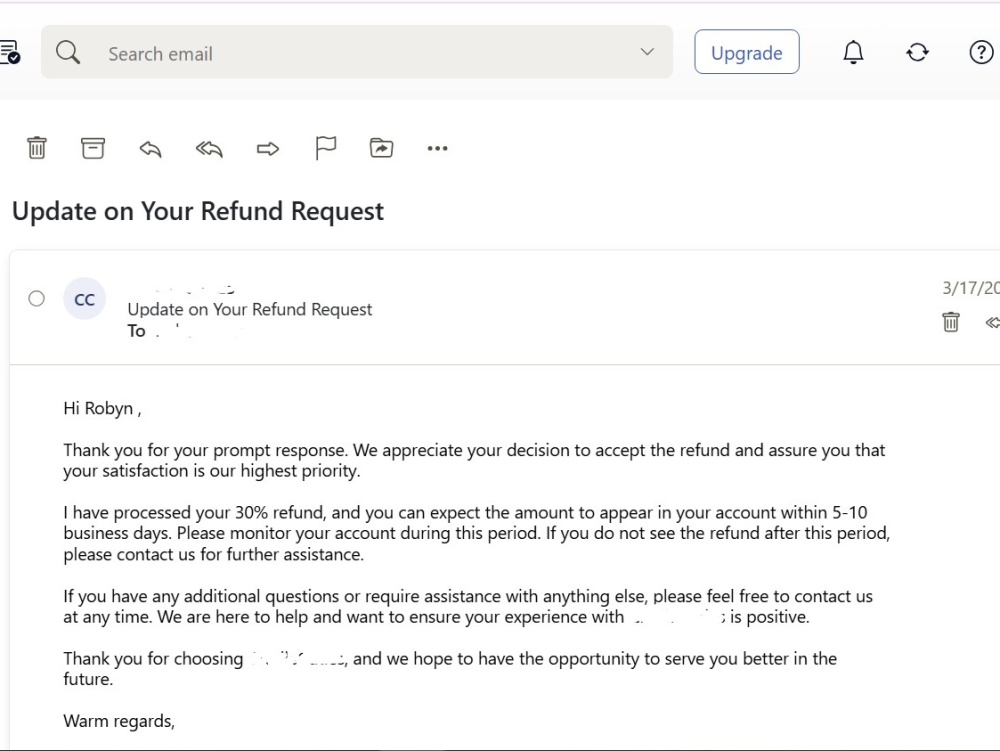The image size is (1000, 751).
Task: Click the magnifying glass search icon
Action: 68,52
